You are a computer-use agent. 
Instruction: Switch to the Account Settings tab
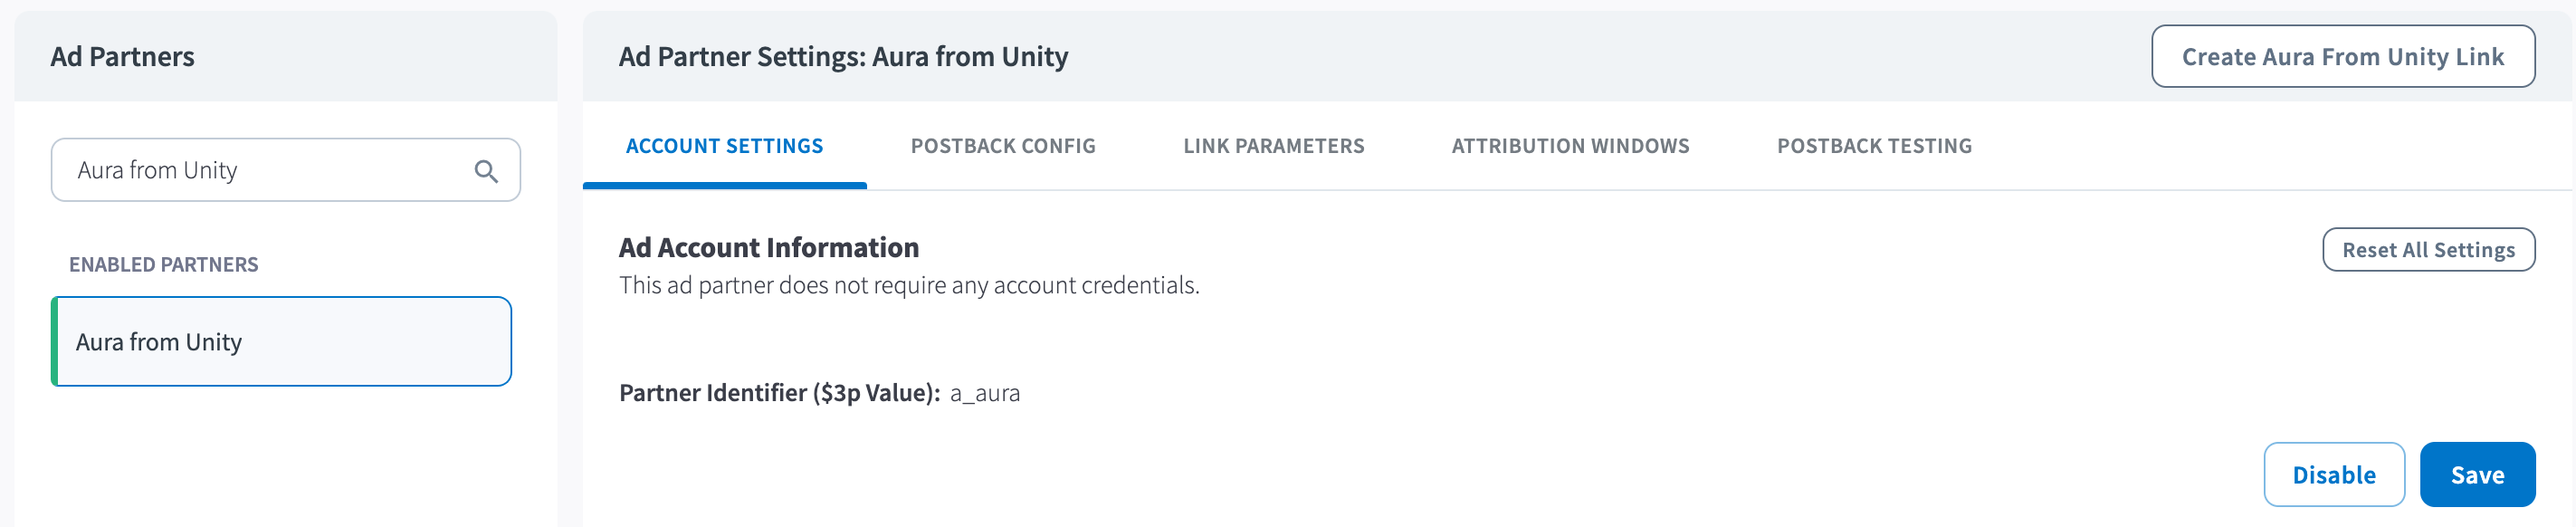pyautogui.click(x=724, y=146)
